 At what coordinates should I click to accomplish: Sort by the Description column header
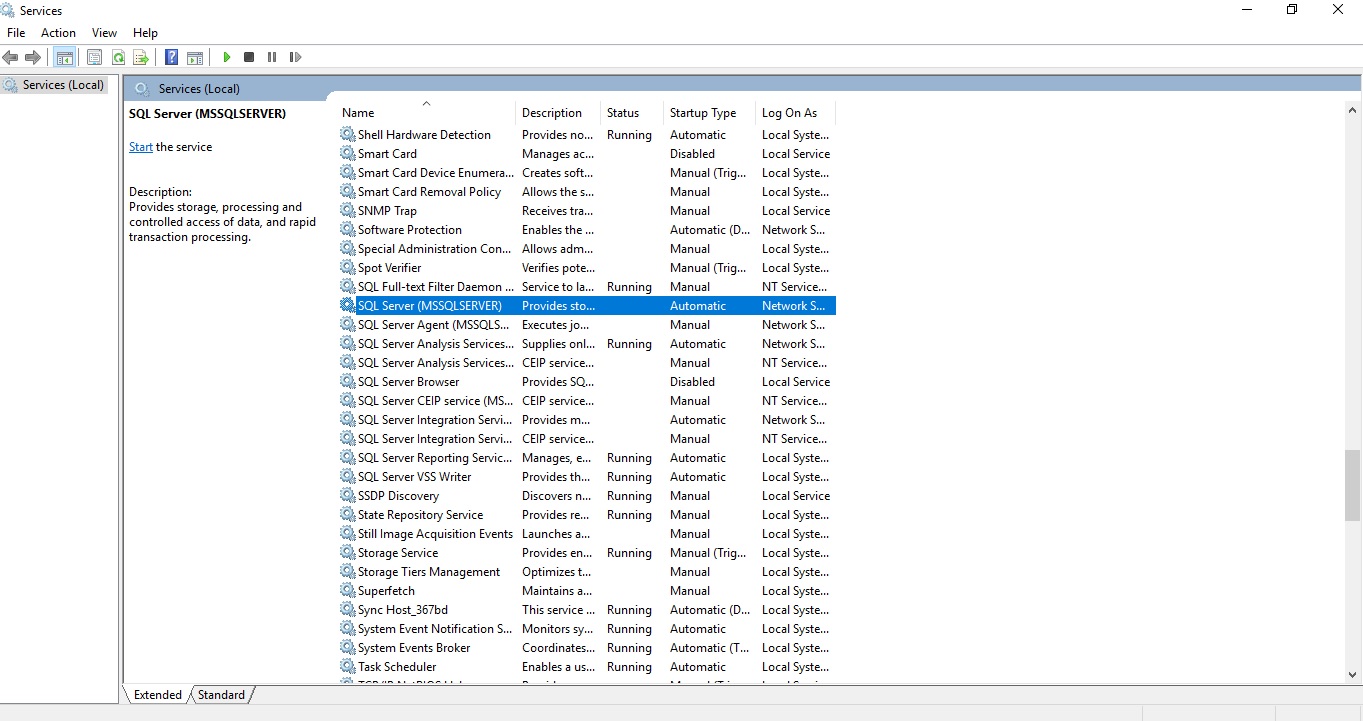tap(559, 112)
